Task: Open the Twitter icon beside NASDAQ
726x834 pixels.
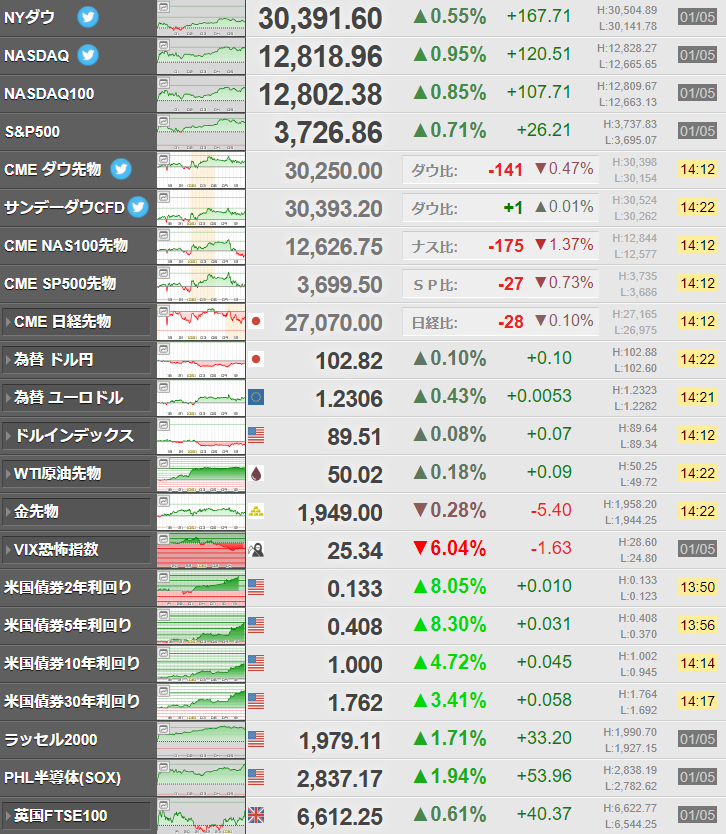Action: coord(88,55)
